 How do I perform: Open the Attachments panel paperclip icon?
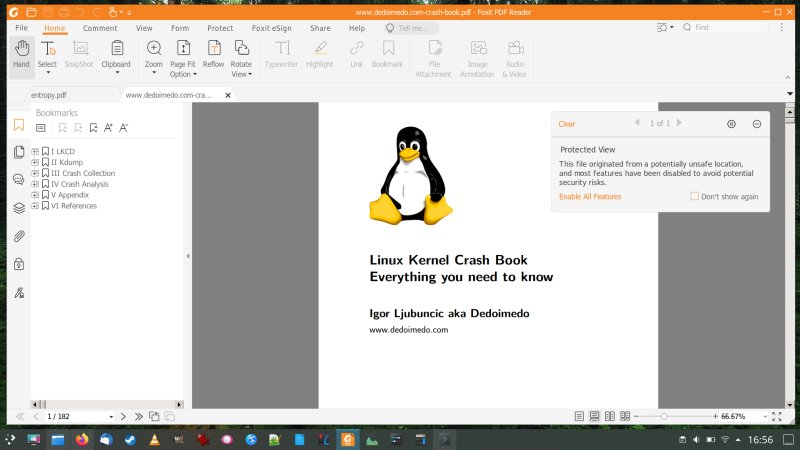[18, 237]
